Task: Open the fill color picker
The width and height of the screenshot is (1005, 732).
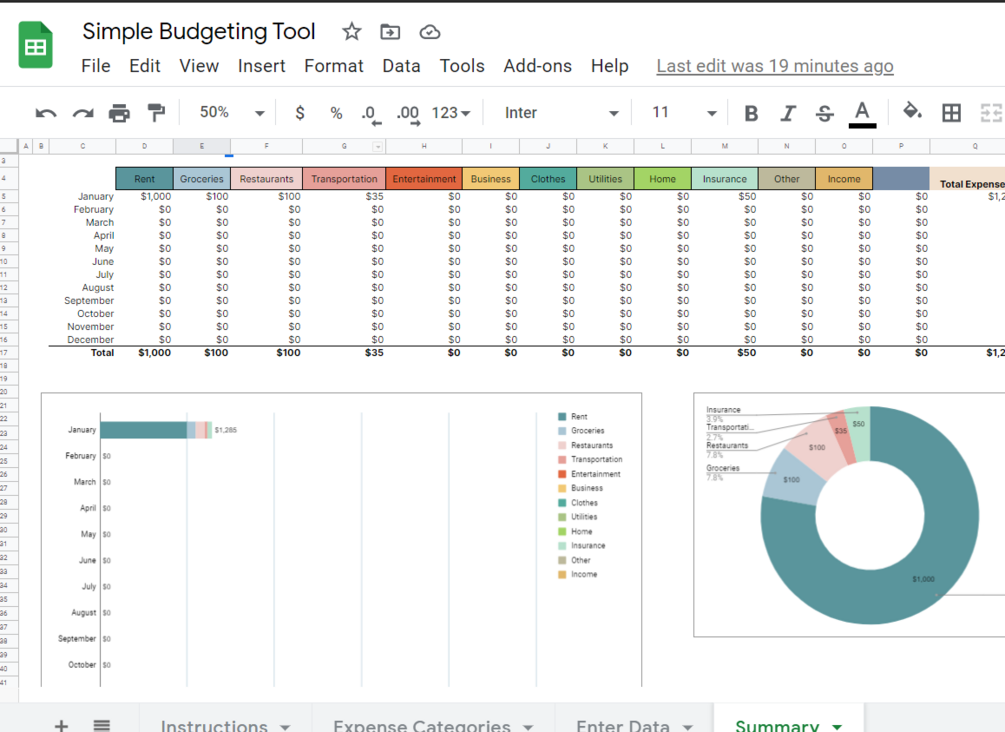Action: click(x=912, y=112)
